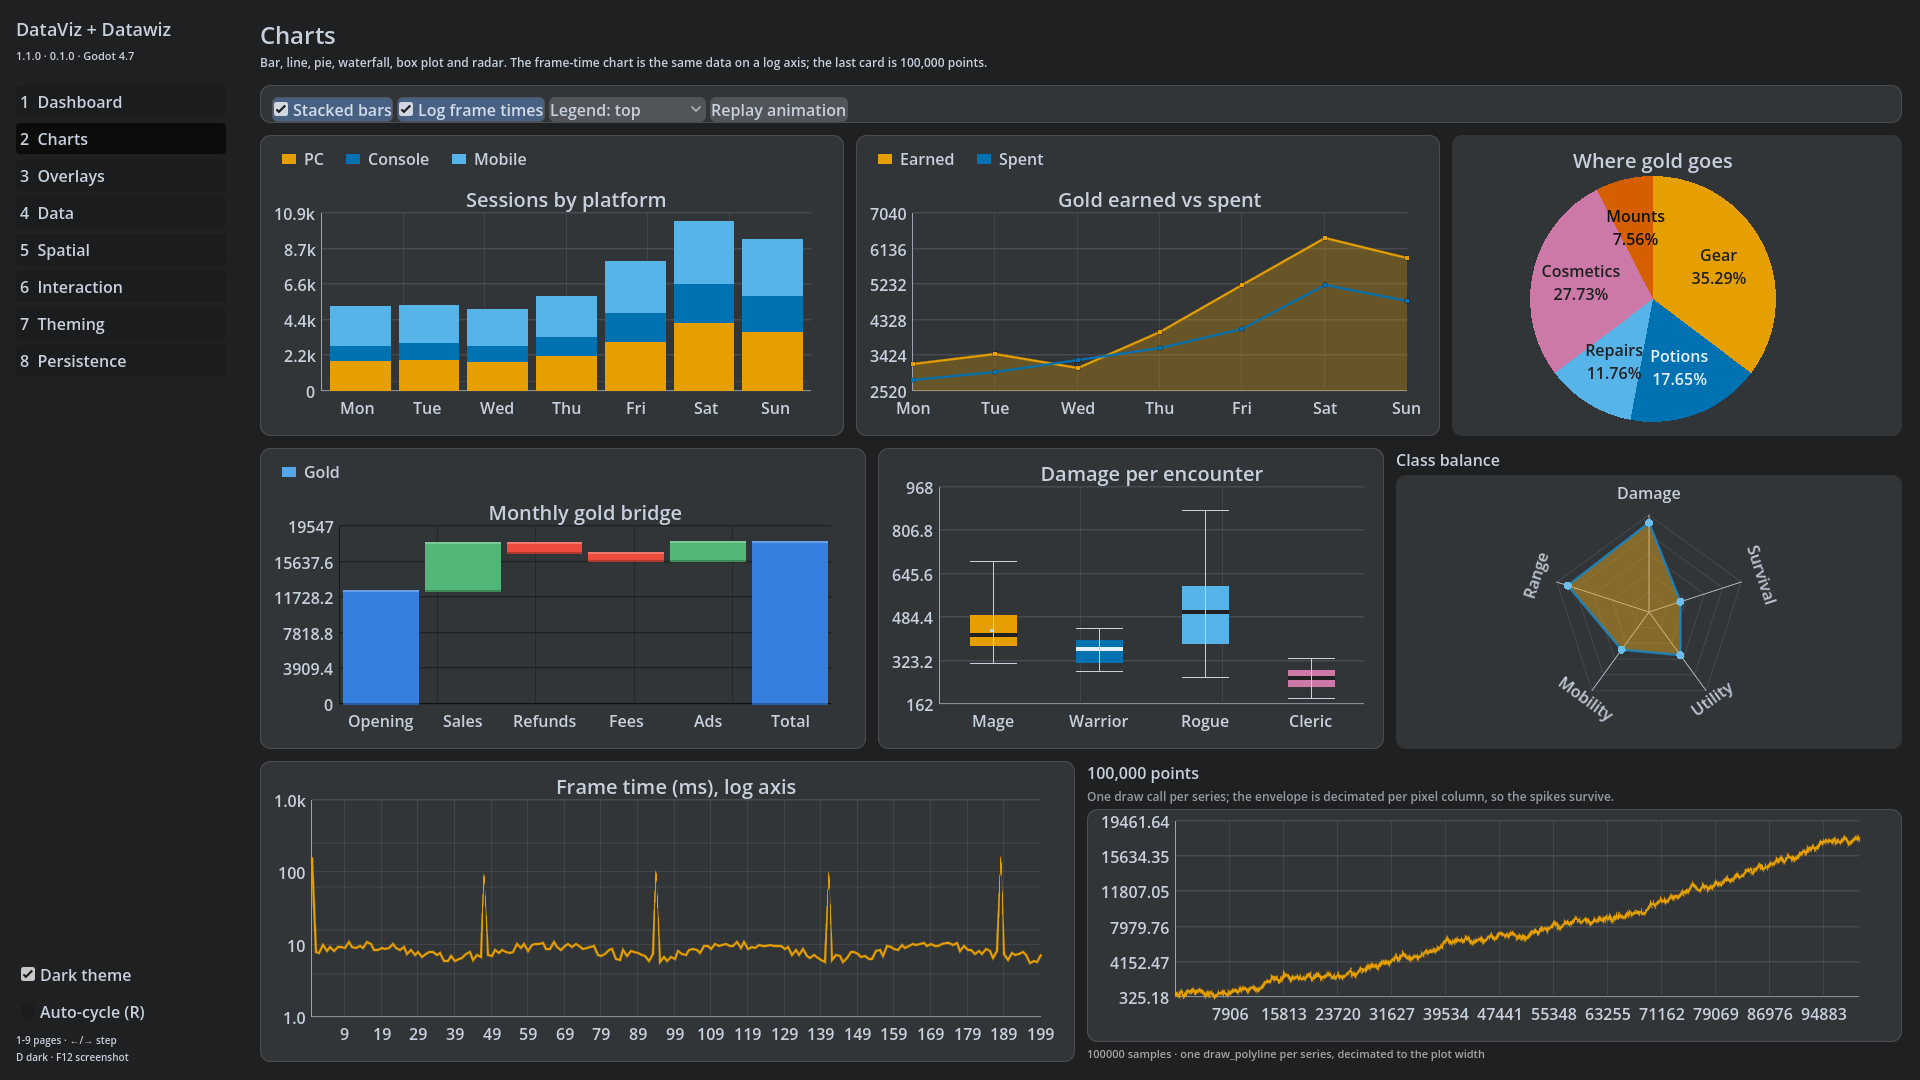Click the '100,000 points' heading
Viewport: 1920px width, 1080px height.
(x=1143, y=773)
